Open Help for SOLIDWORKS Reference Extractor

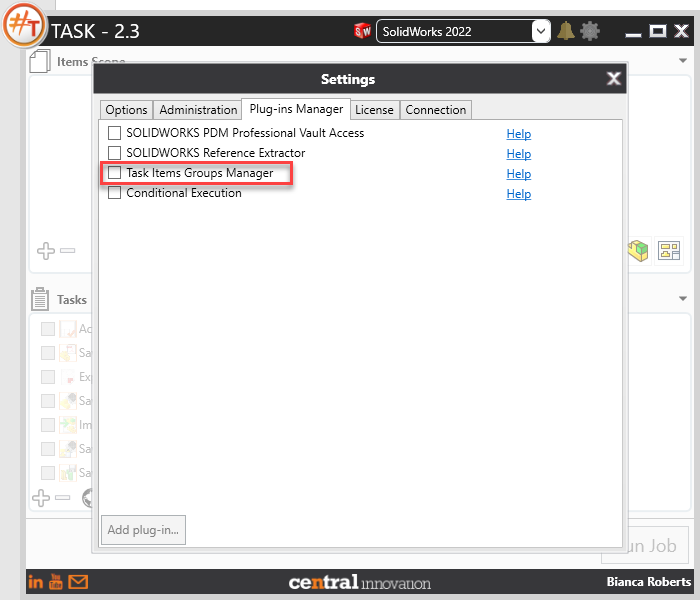coord(519,154)
